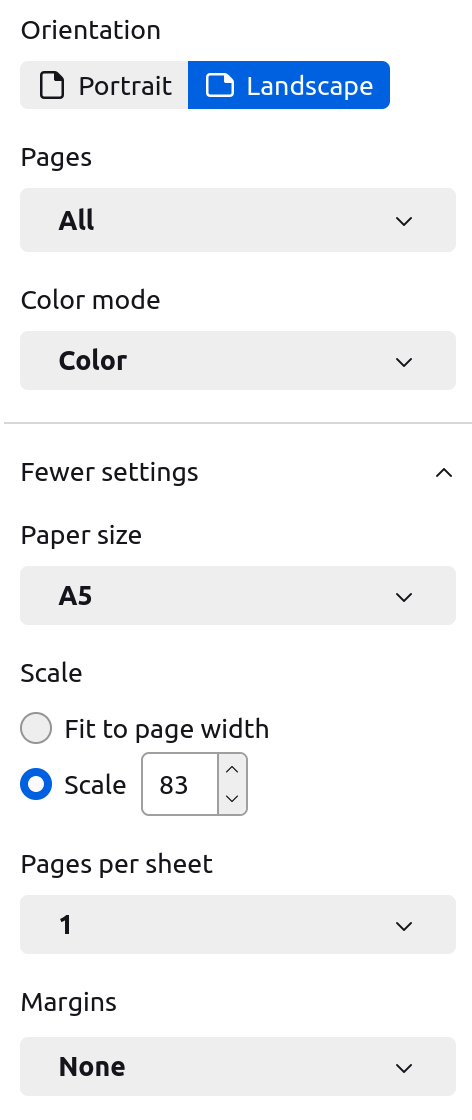Open the Pages dropdown showing All
472x1120 pixels.
[238, 220]
